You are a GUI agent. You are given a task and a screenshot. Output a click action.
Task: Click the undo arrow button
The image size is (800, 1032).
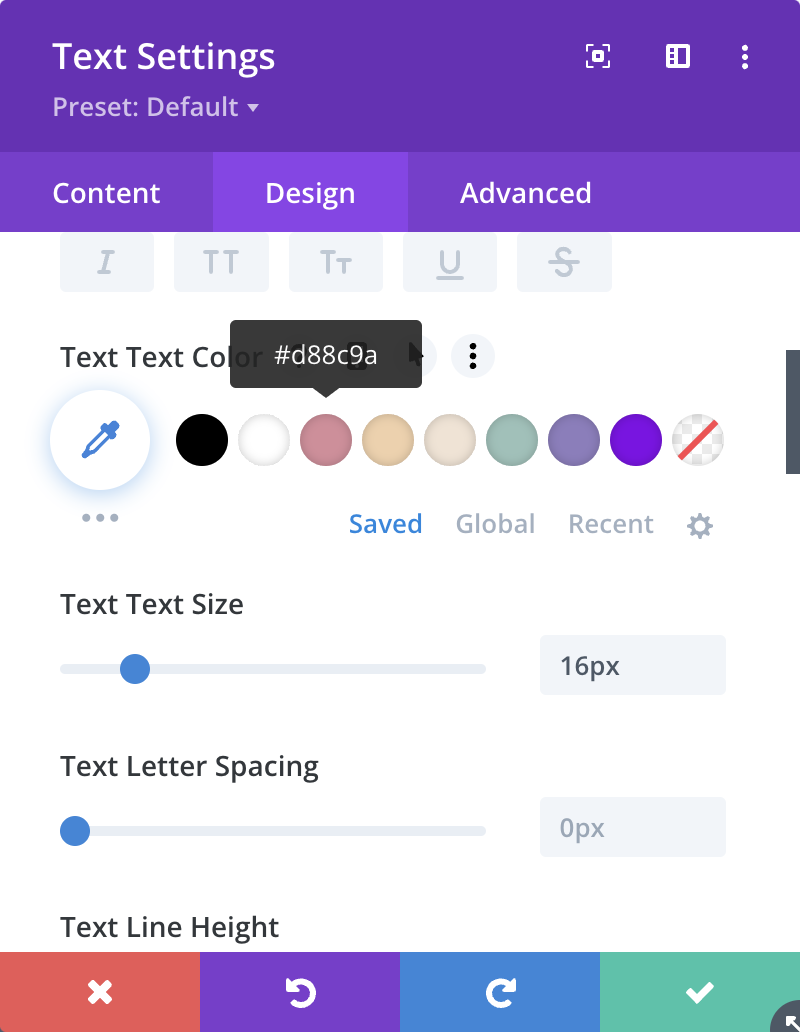click(x=300, y=992)
